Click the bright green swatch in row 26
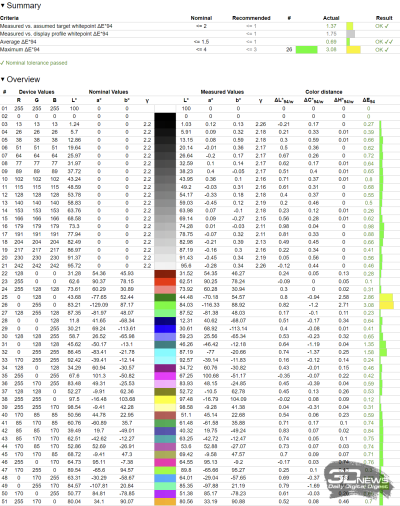Image resolution: width=400 pixels, height=506 pixels. pyautogui.click(x=165, y=305)
